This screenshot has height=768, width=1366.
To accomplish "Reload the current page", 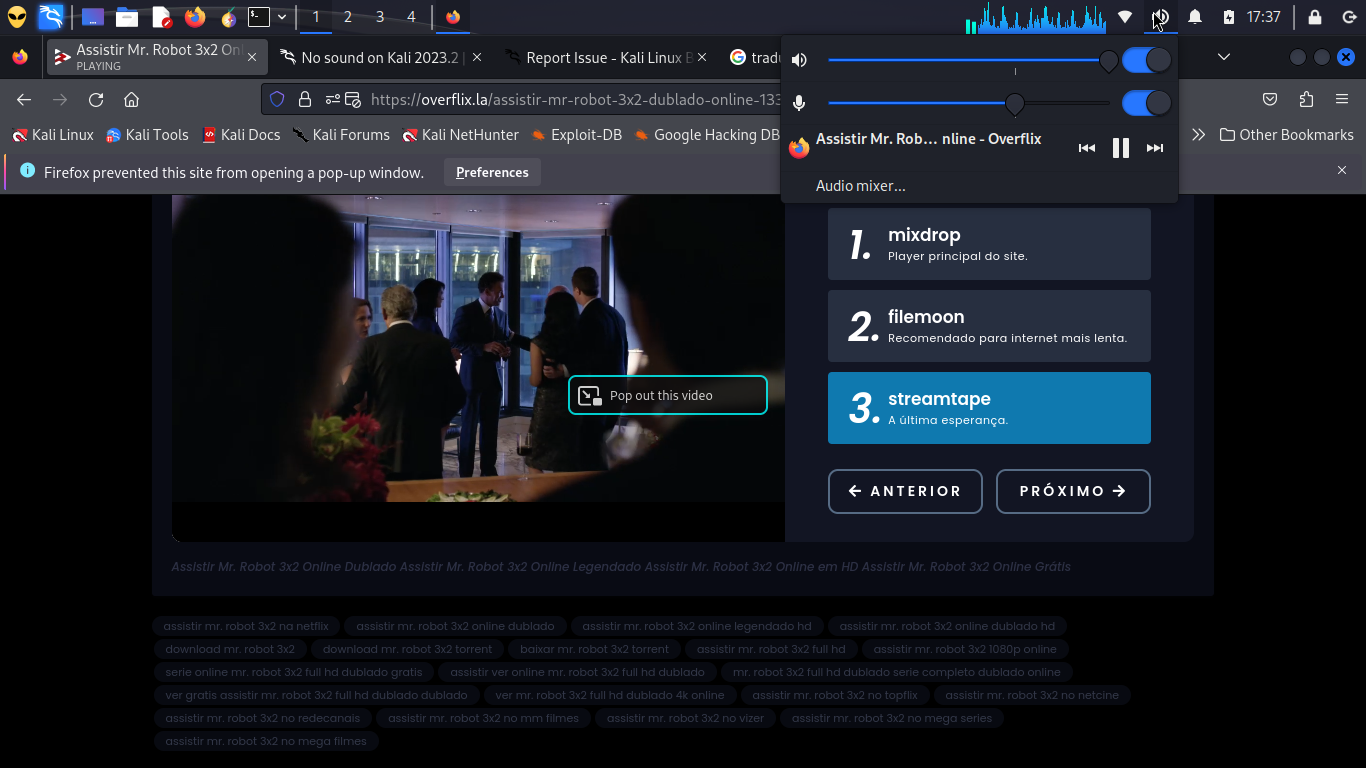I will [x=96, y=100].
